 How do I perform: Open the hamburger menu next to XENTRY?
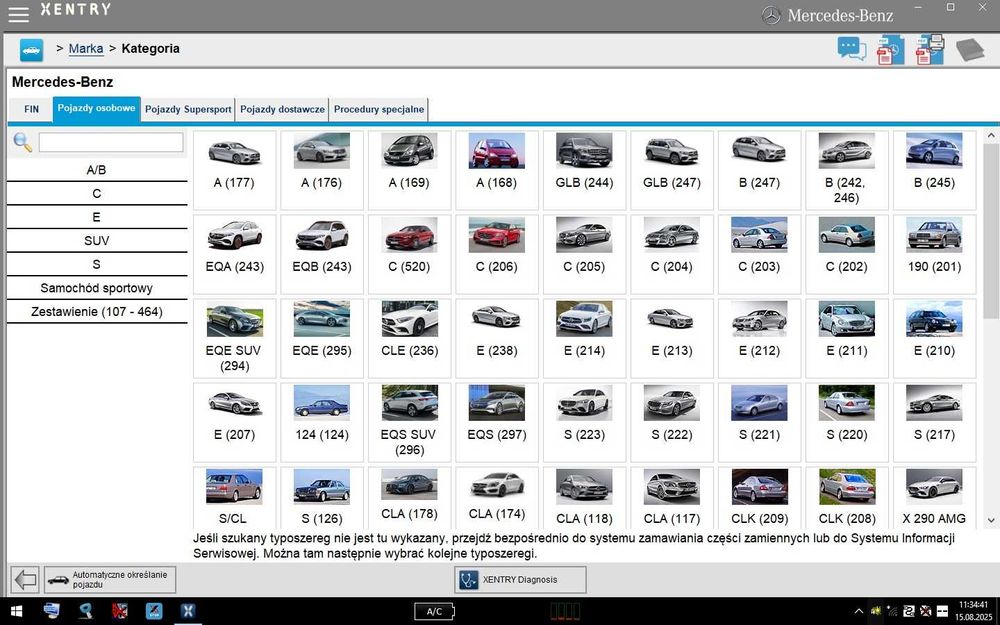point(18,14)
